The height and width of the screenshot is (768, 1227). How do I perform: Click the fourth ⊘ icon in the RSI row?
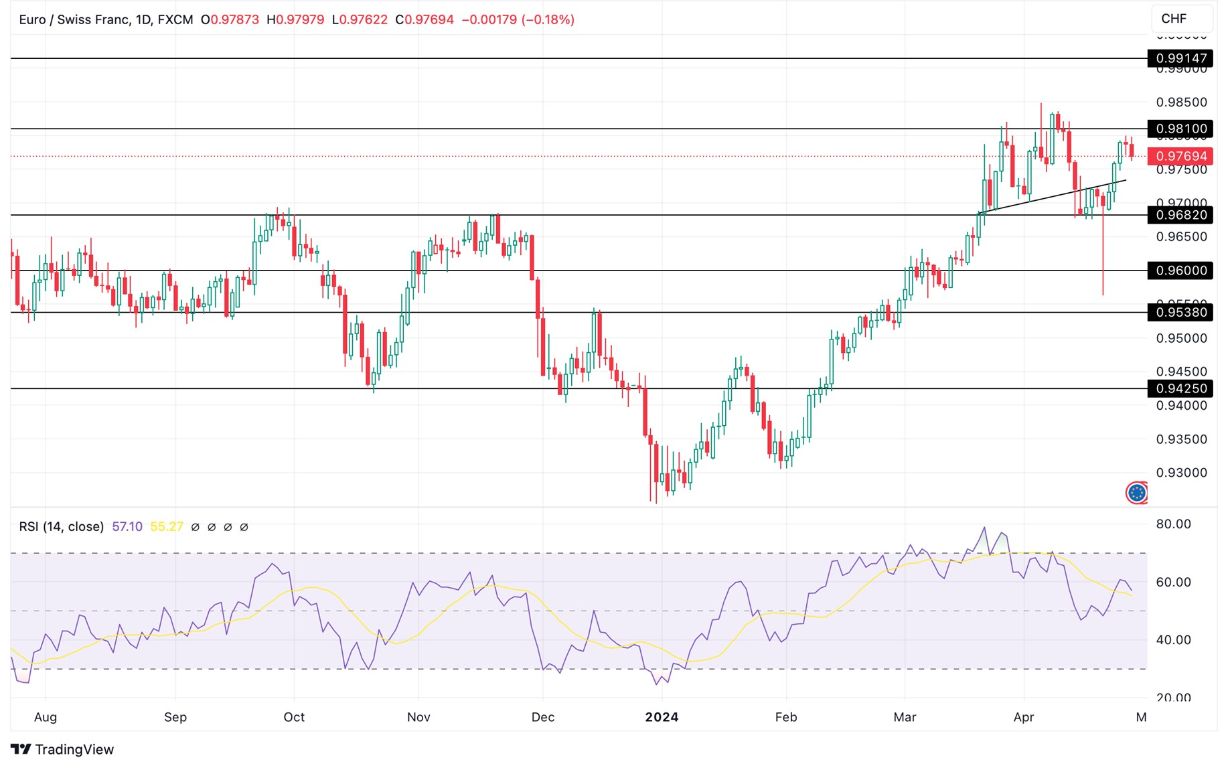tap(243, 527)
